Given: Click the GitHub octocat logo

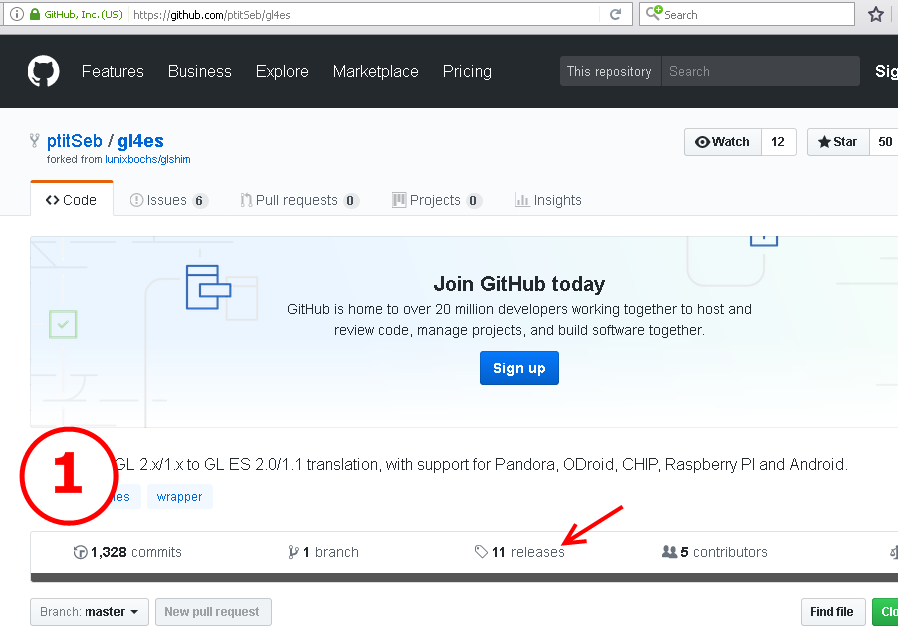Looking at the screenshot, I should click(x=43, y=71).
